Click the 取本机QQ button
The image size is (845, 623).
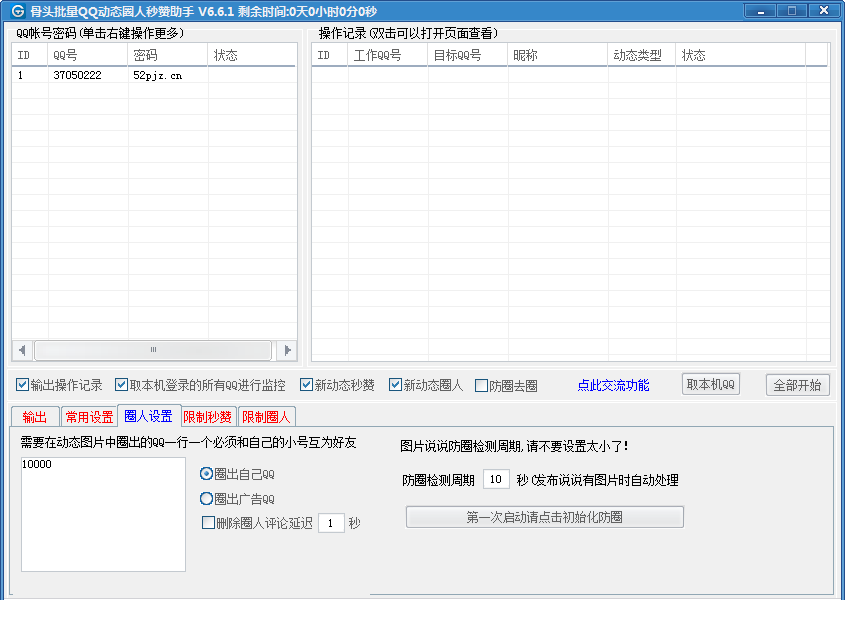(710, 384)
